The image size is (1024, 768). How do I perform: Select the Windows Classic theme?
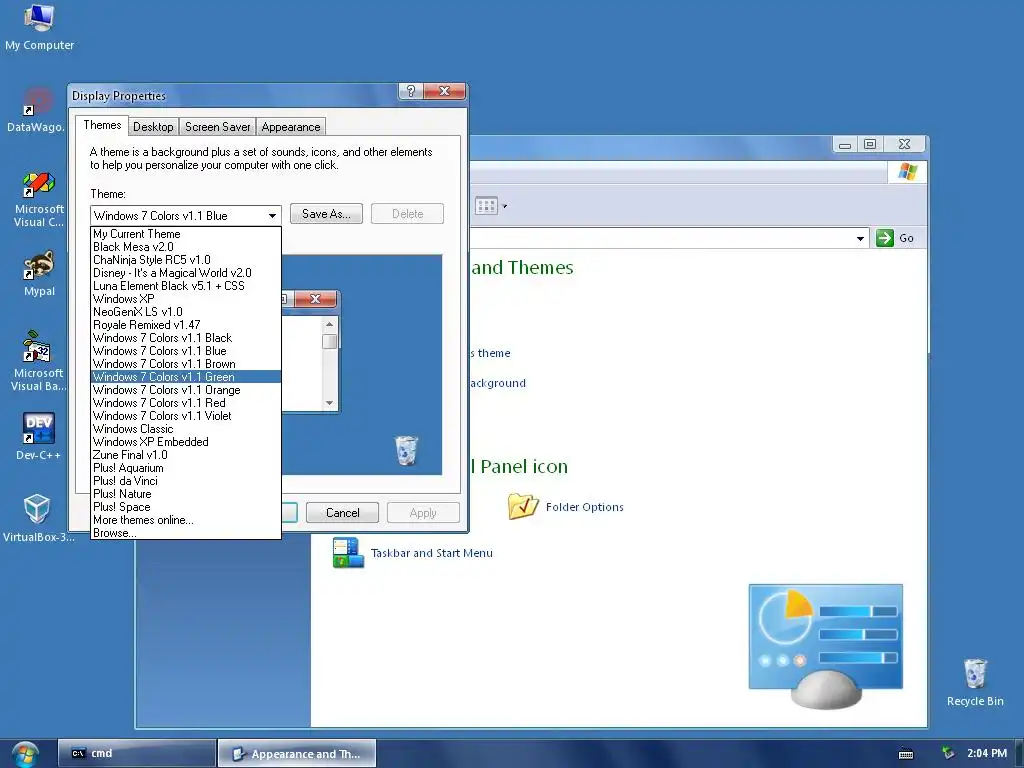click(186, 429)
